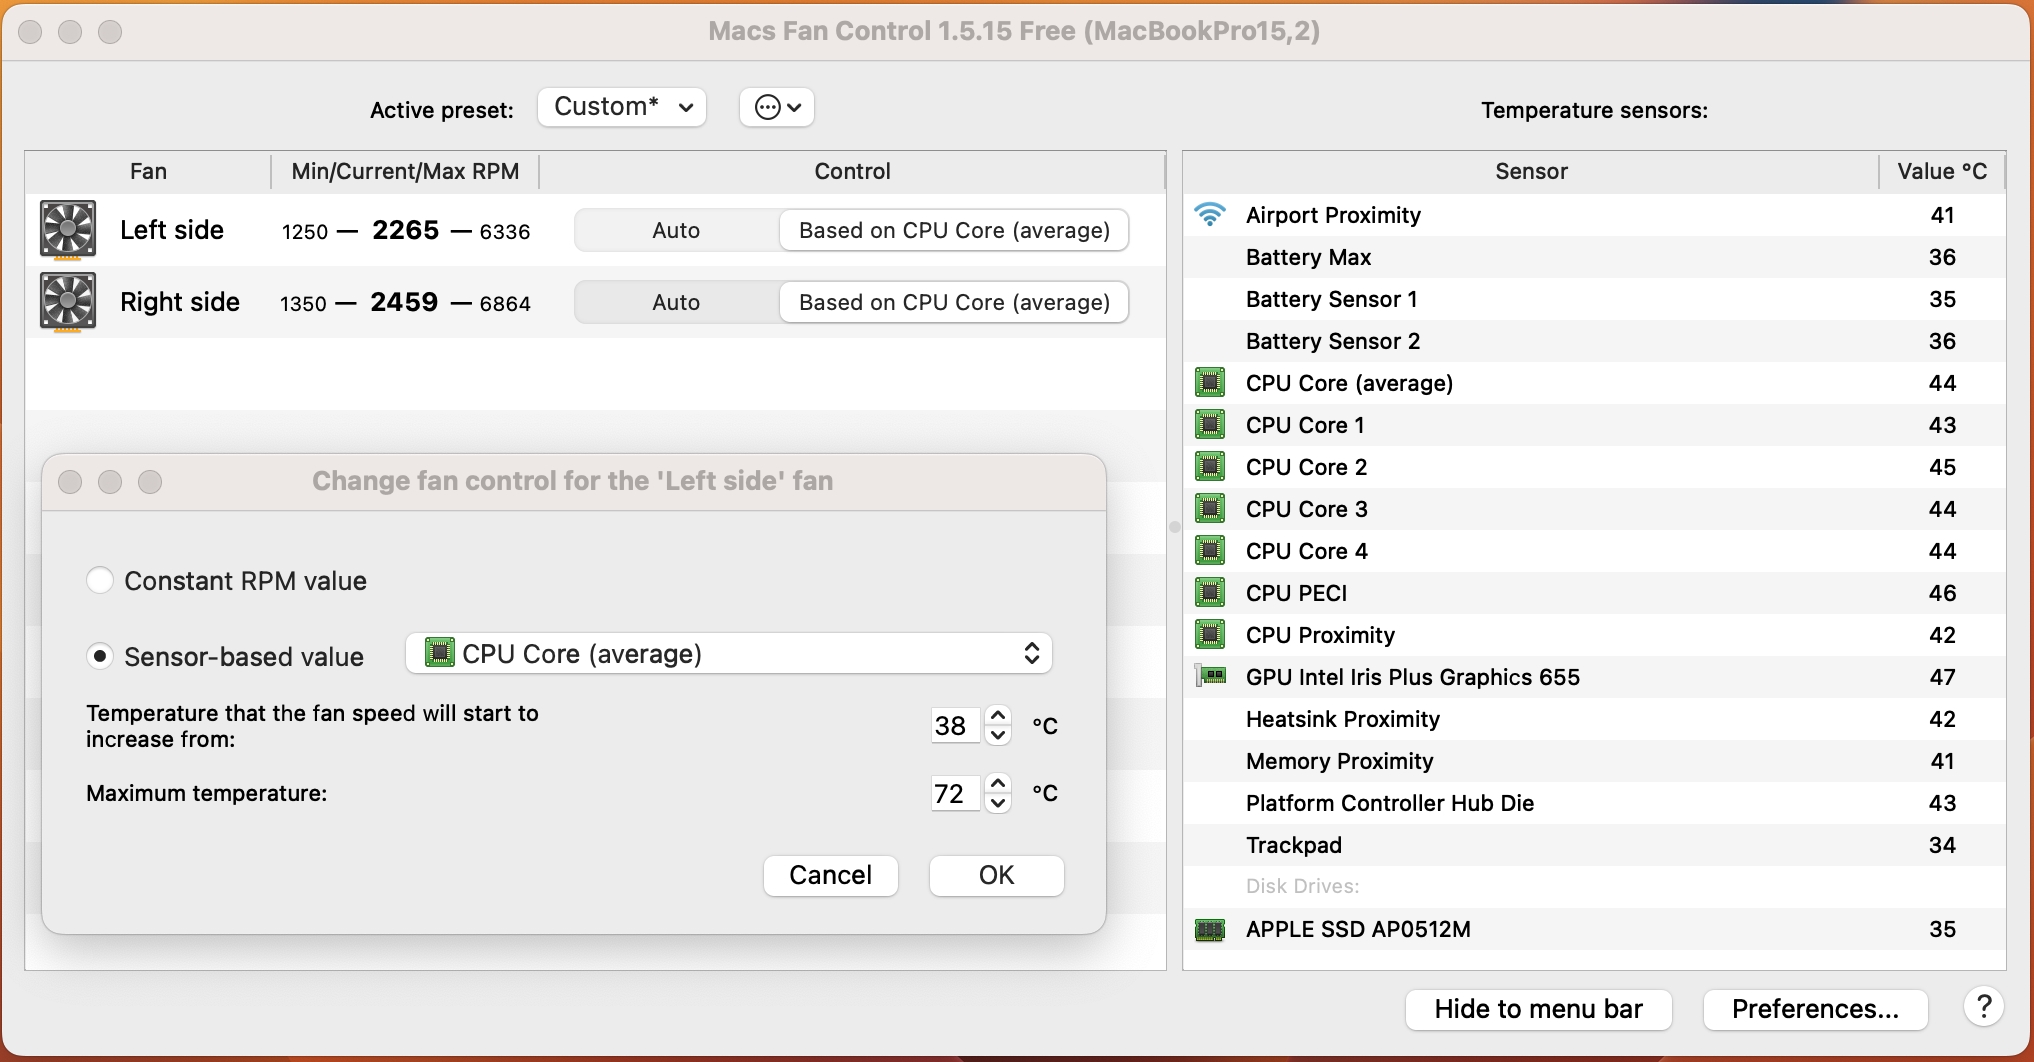Viewport: 2034px width, 1062px height.
Task: Click the CPU Core 1 chip icon
Action: coord(1210,425)
